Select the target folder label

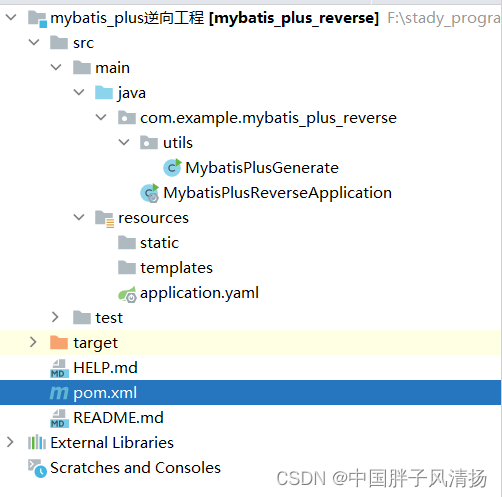(95, 343)
